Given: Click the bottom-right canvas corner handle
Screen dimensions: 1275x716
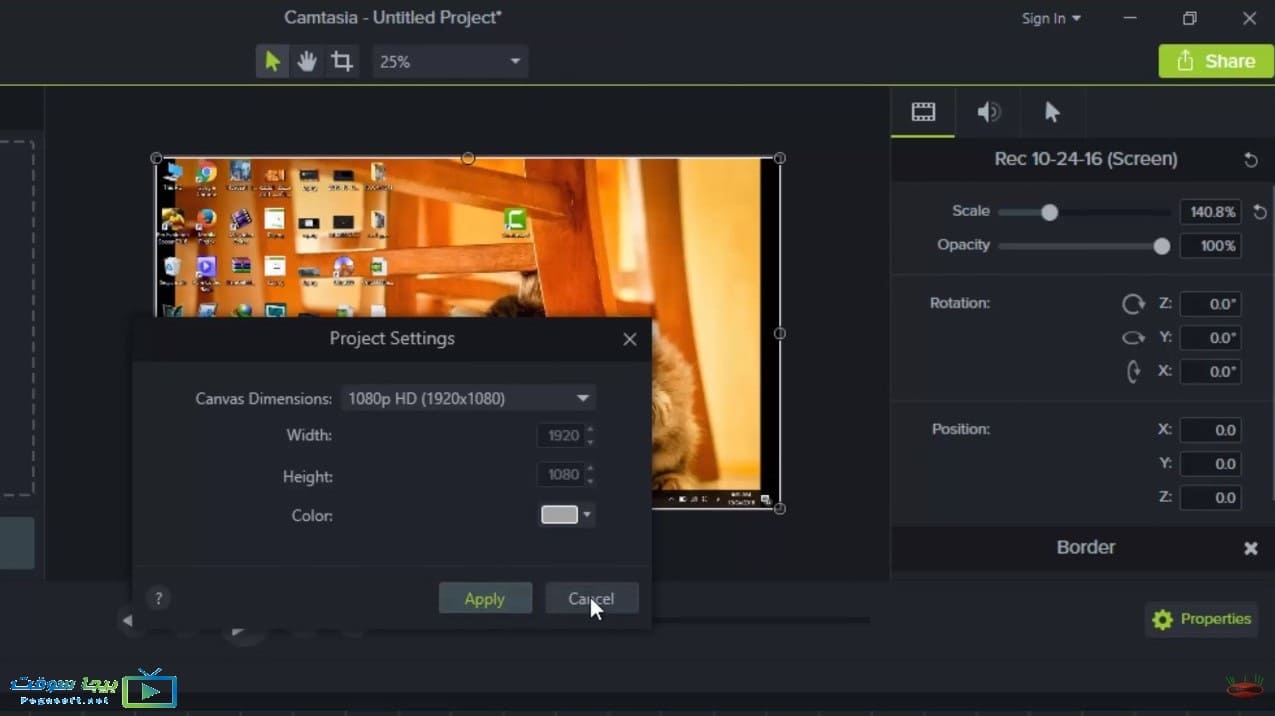Looking at the screenshot, I should coord(780,508).
